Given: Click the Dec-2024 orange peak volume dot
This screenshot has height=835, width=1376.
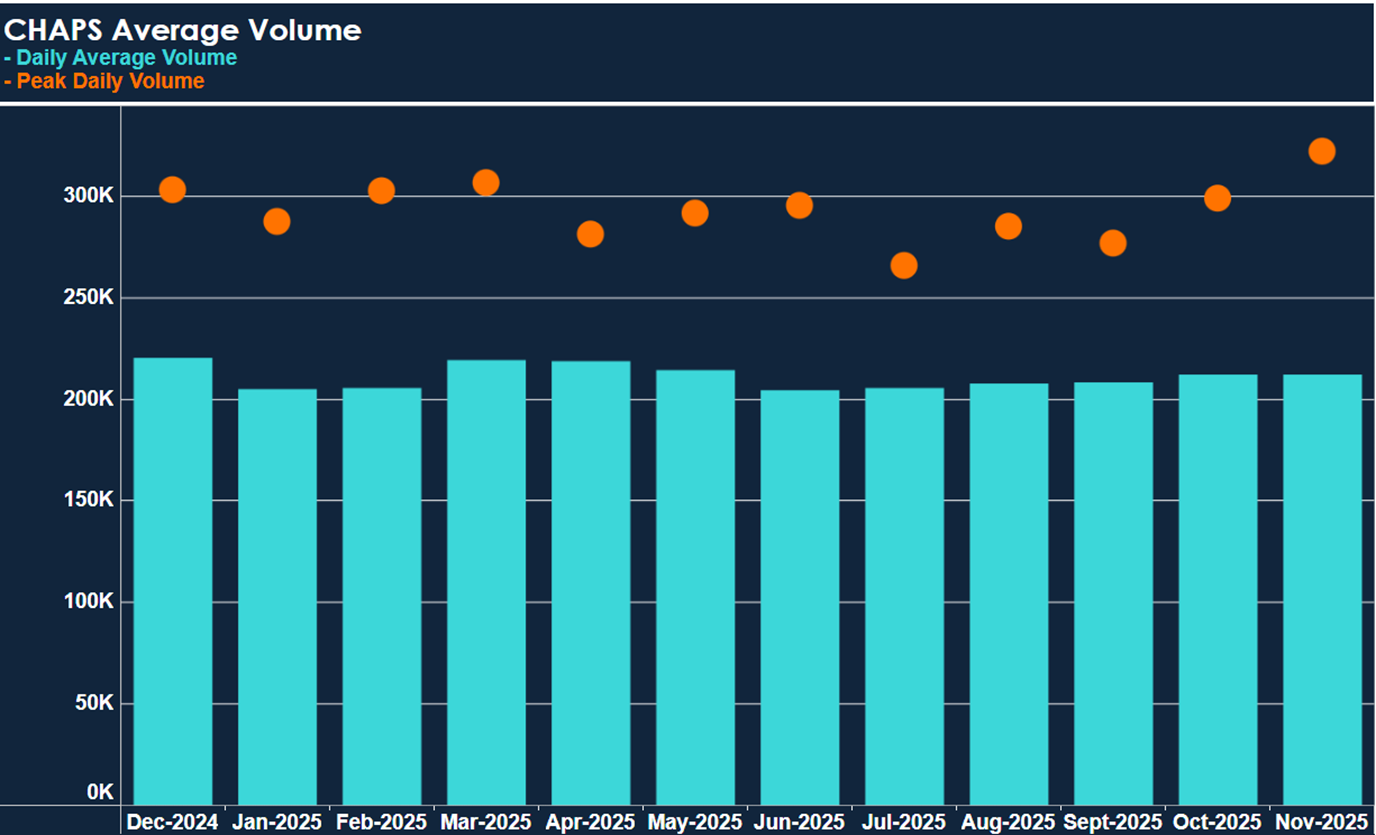Looking at the screenshot, I should click(172, 189).
